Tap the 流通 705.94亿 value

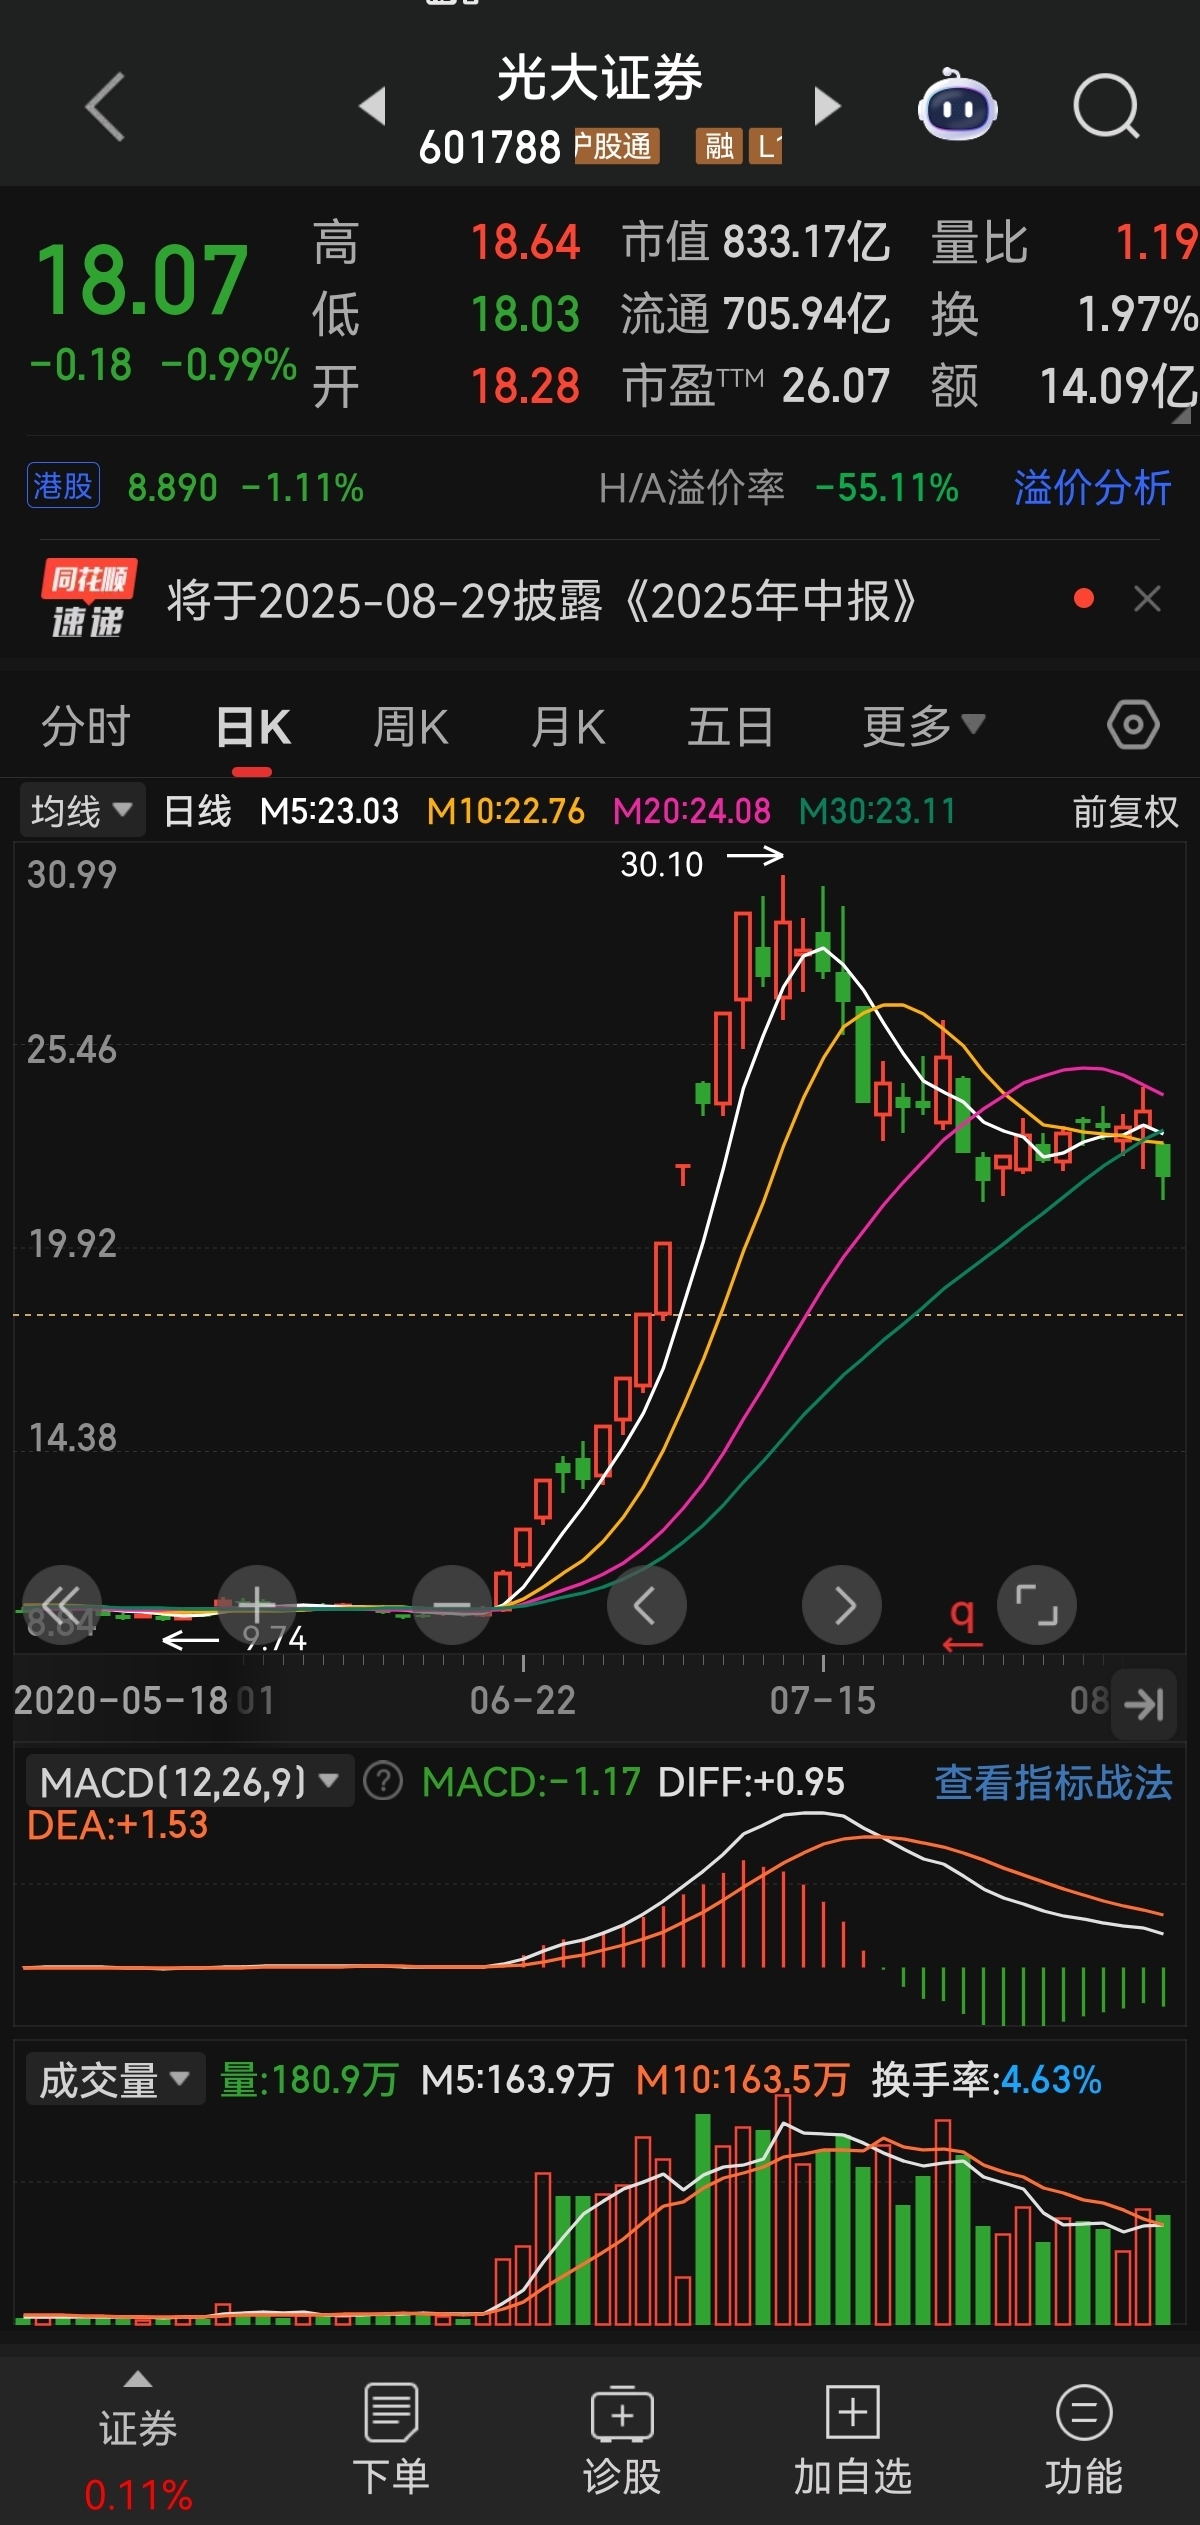click(x=755, y=314)
